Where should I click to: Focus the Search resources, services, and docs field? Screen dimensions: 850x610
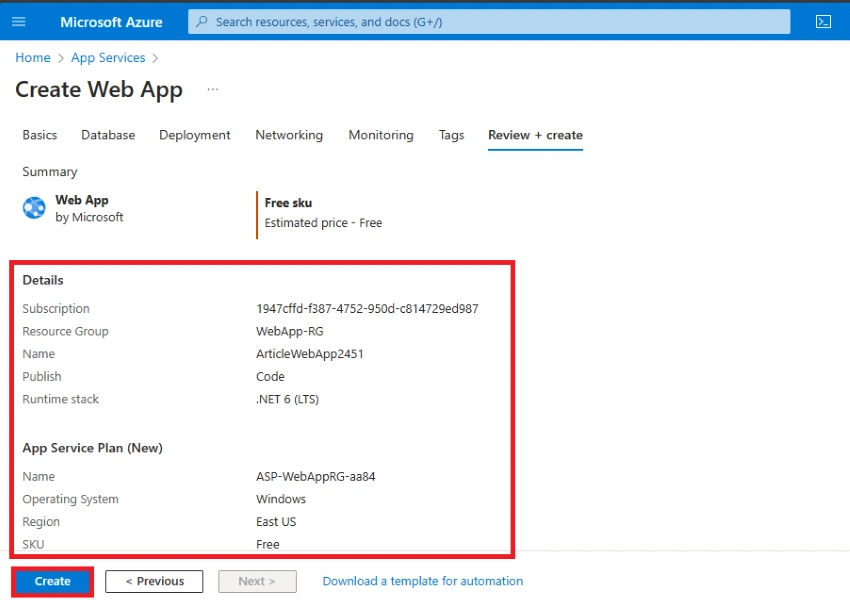489,22
